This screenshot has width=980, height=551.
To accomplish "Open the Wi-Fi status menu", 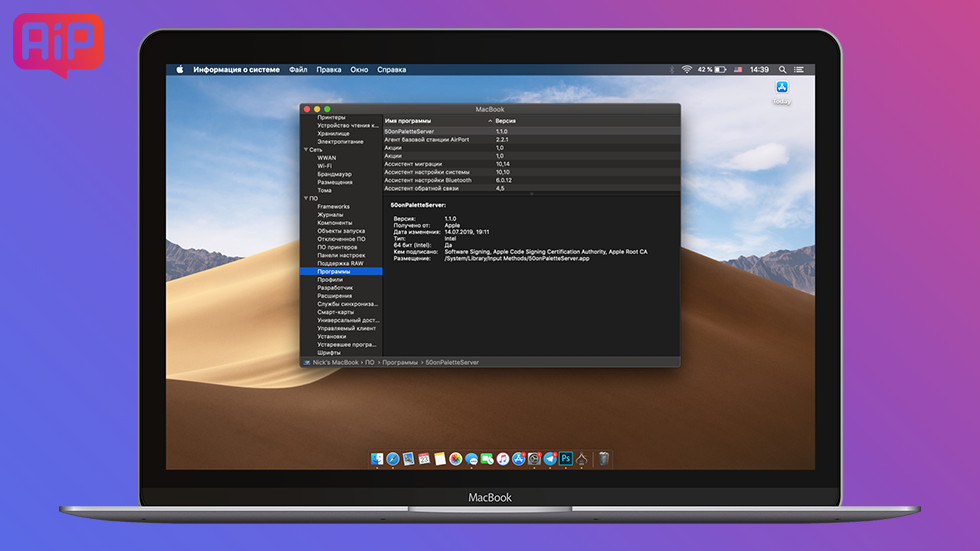I will tap(686, 69).
